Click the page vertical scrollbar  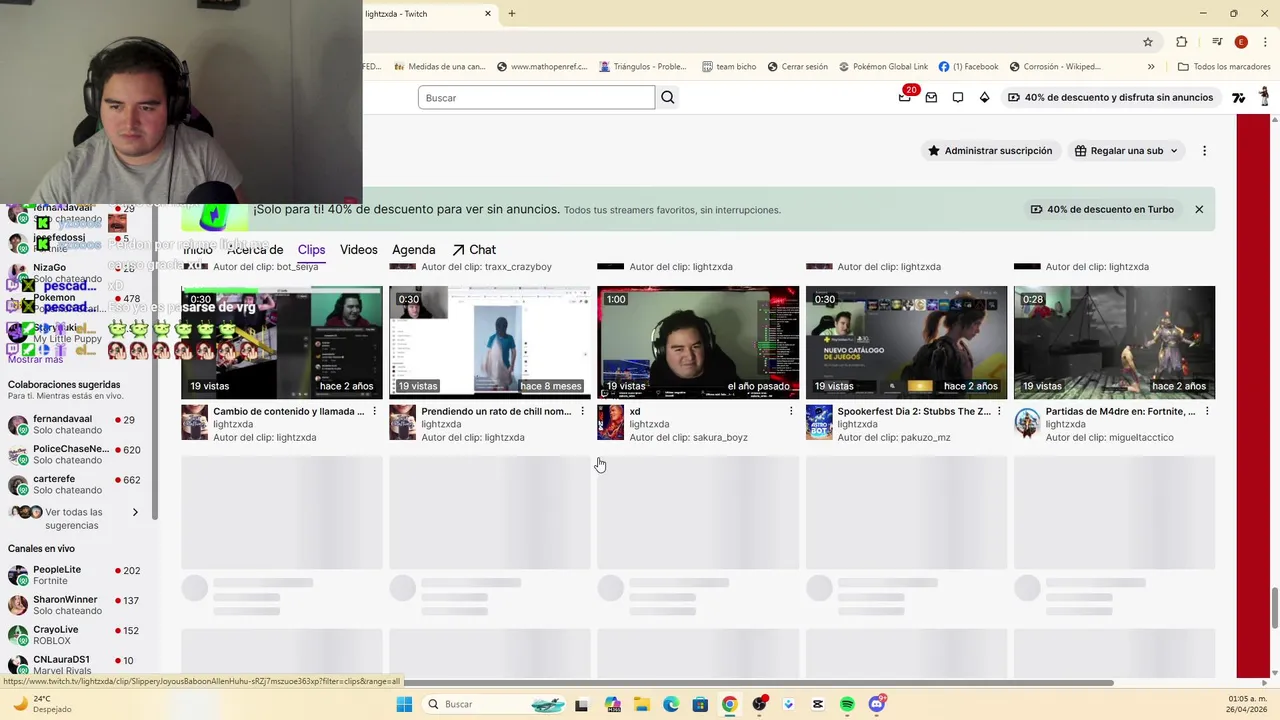pos(1275,608)
